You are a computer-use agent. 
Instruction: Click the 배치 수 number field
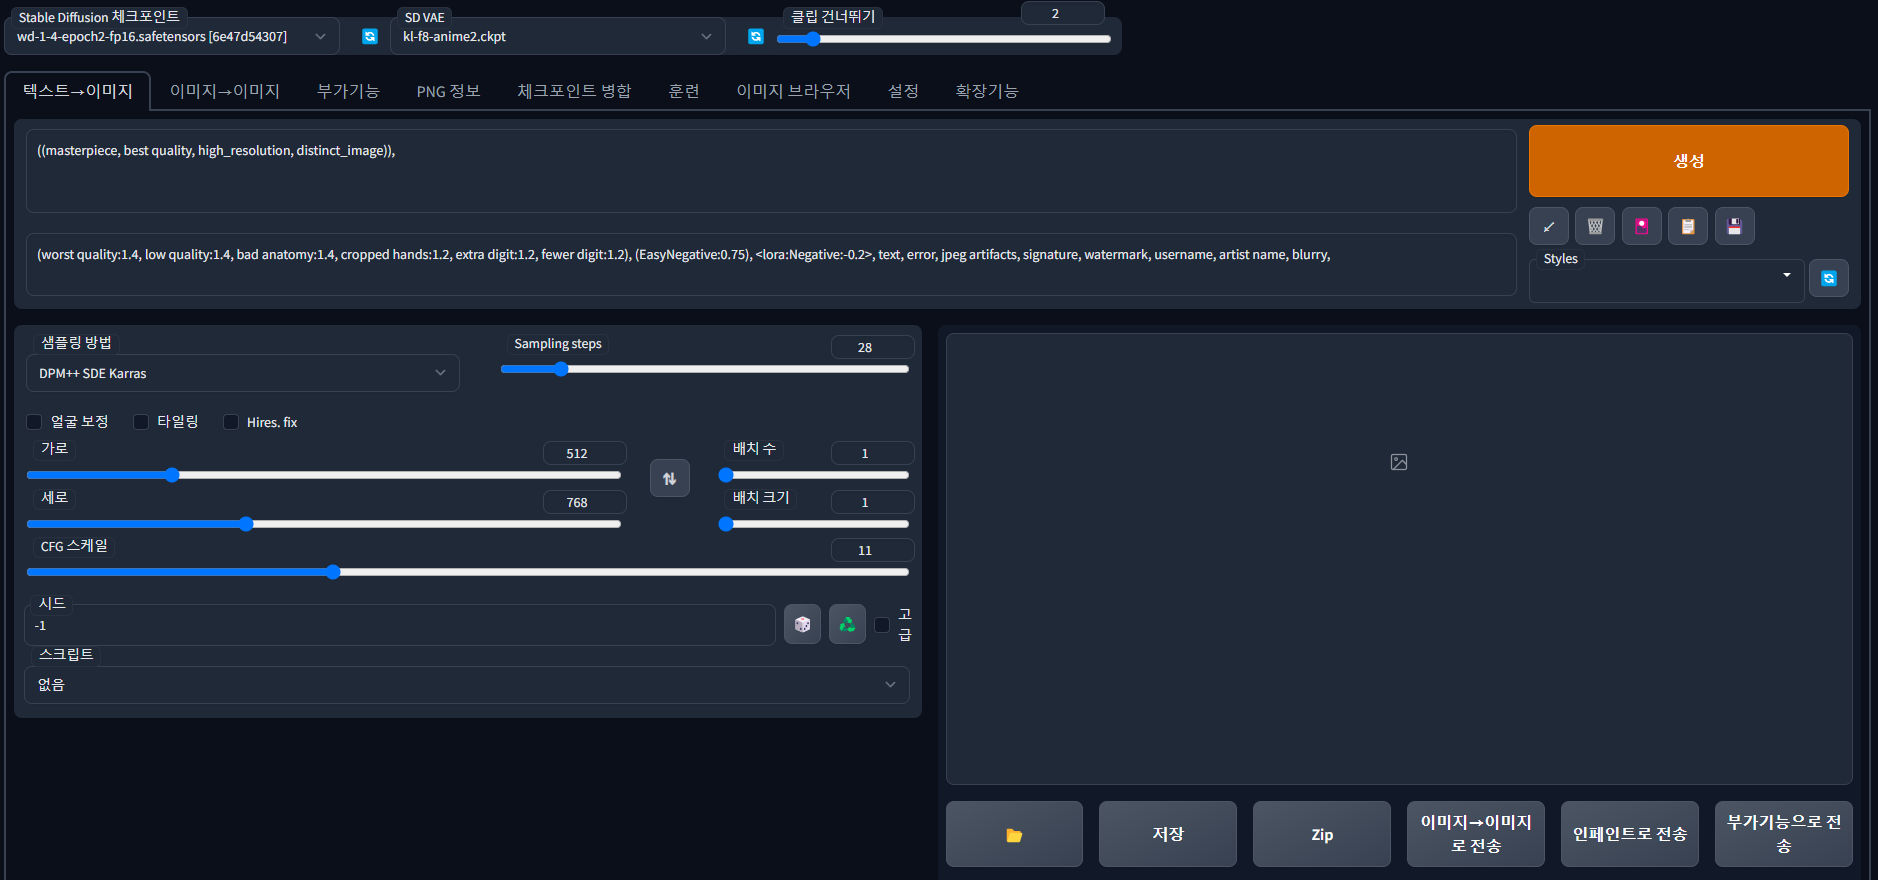coord(872,453)
